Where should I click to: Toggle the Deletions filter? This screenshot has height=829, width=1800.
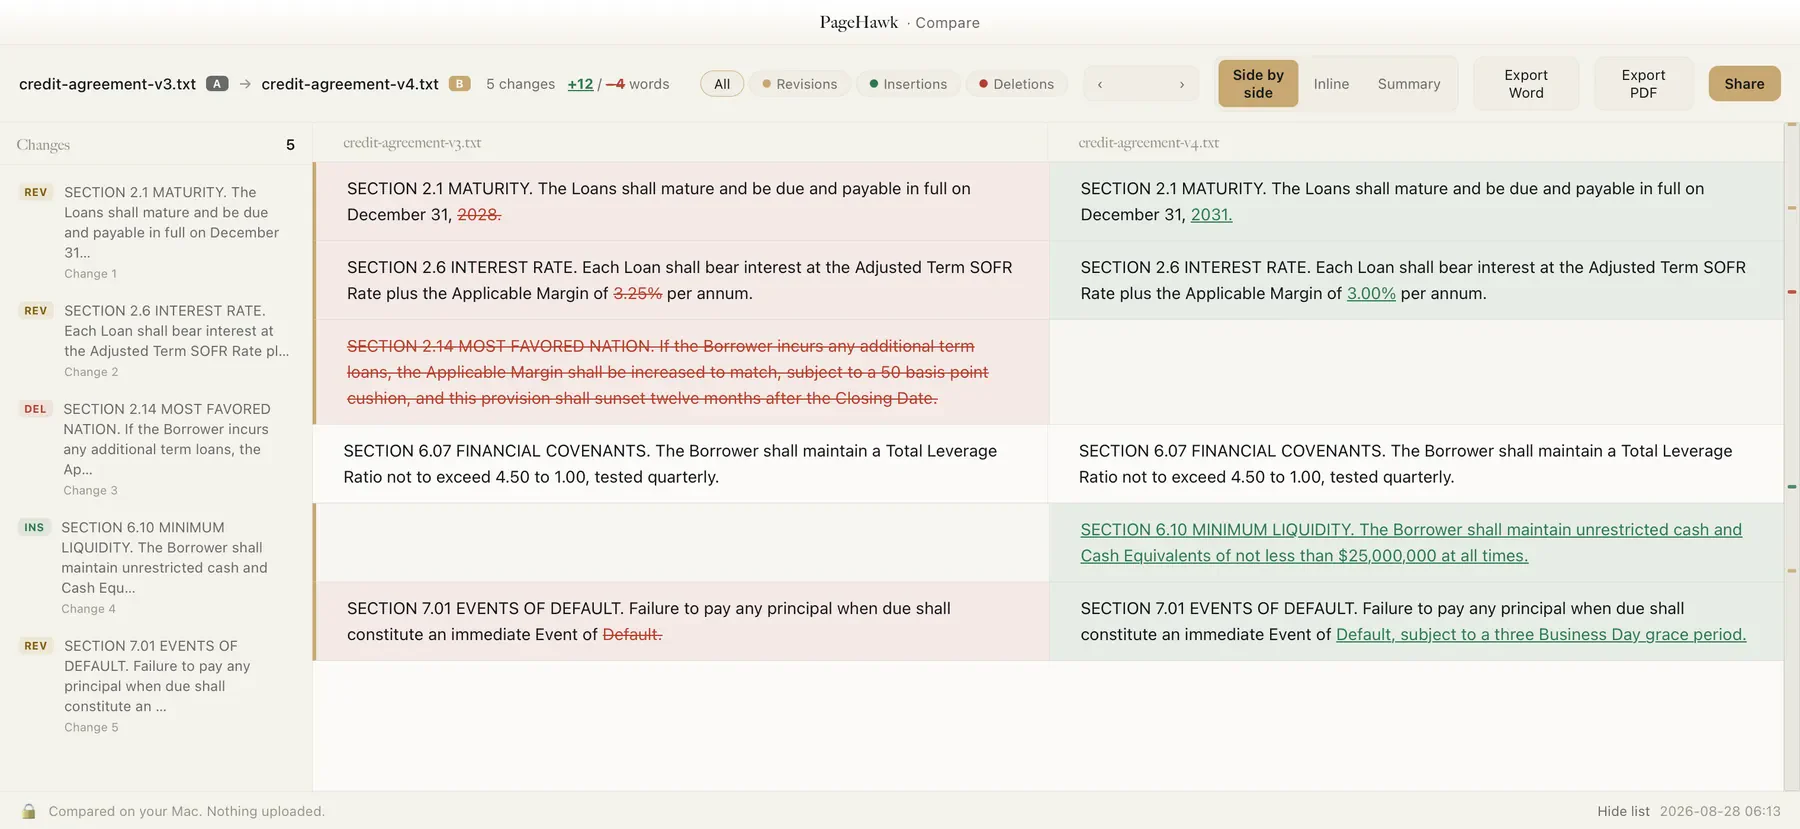pos(1016,84)
